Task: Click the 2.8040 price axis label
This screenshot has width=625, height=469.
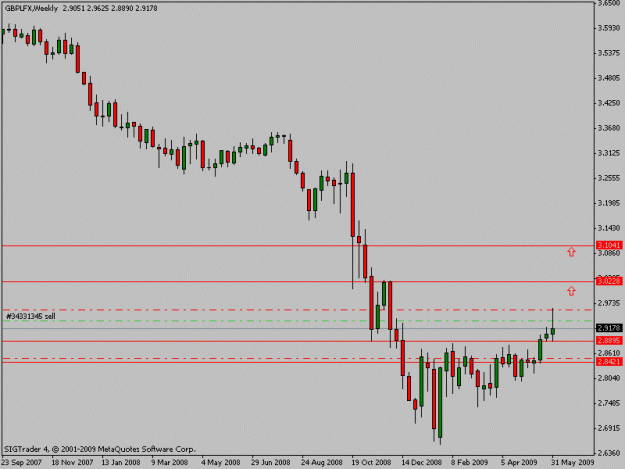Action: [x=609, y=378]
